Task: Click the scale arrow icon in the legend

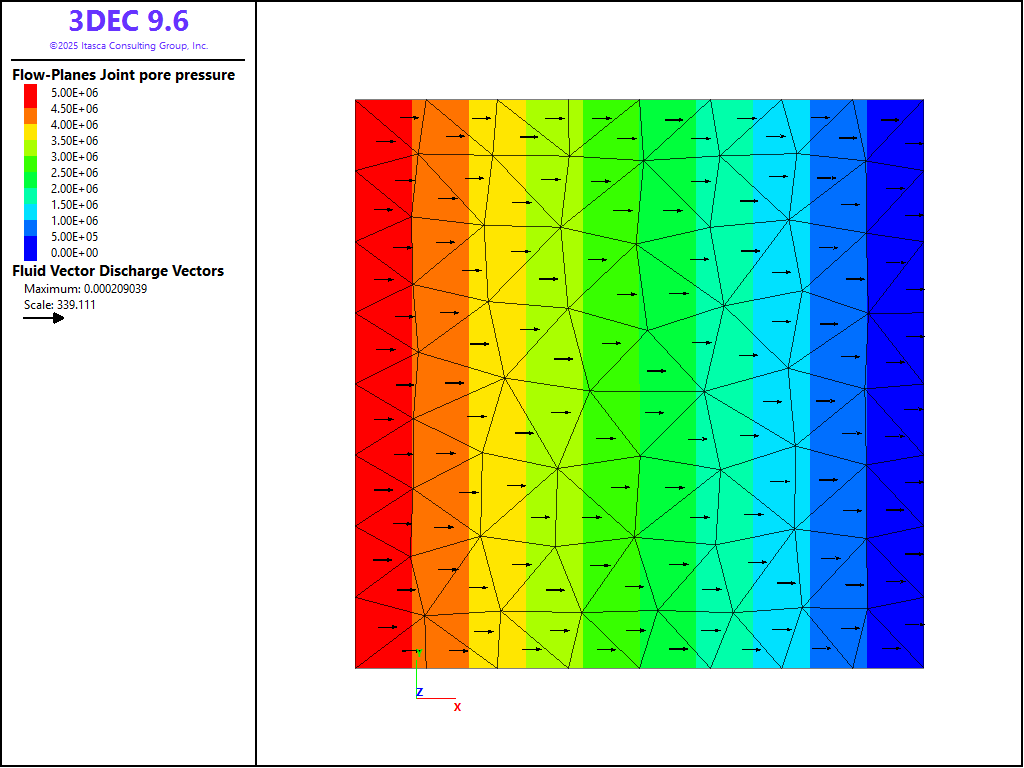Action: click(x=44, y=318)
